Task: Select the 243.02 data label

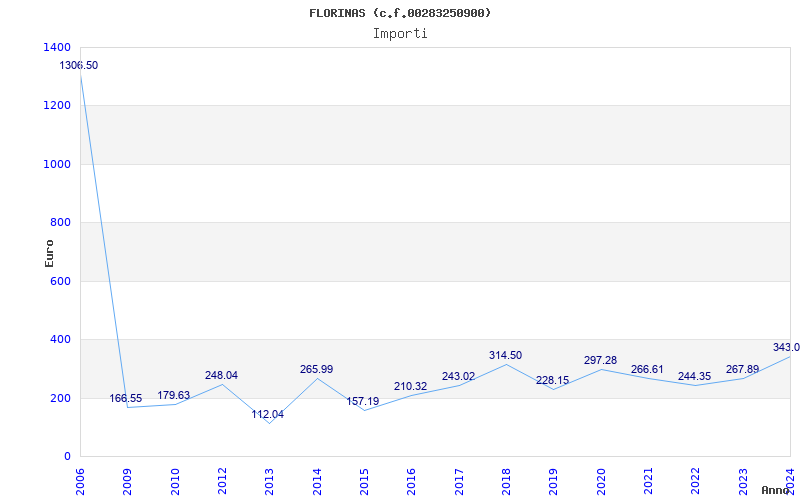Action: tap(458, 377)
